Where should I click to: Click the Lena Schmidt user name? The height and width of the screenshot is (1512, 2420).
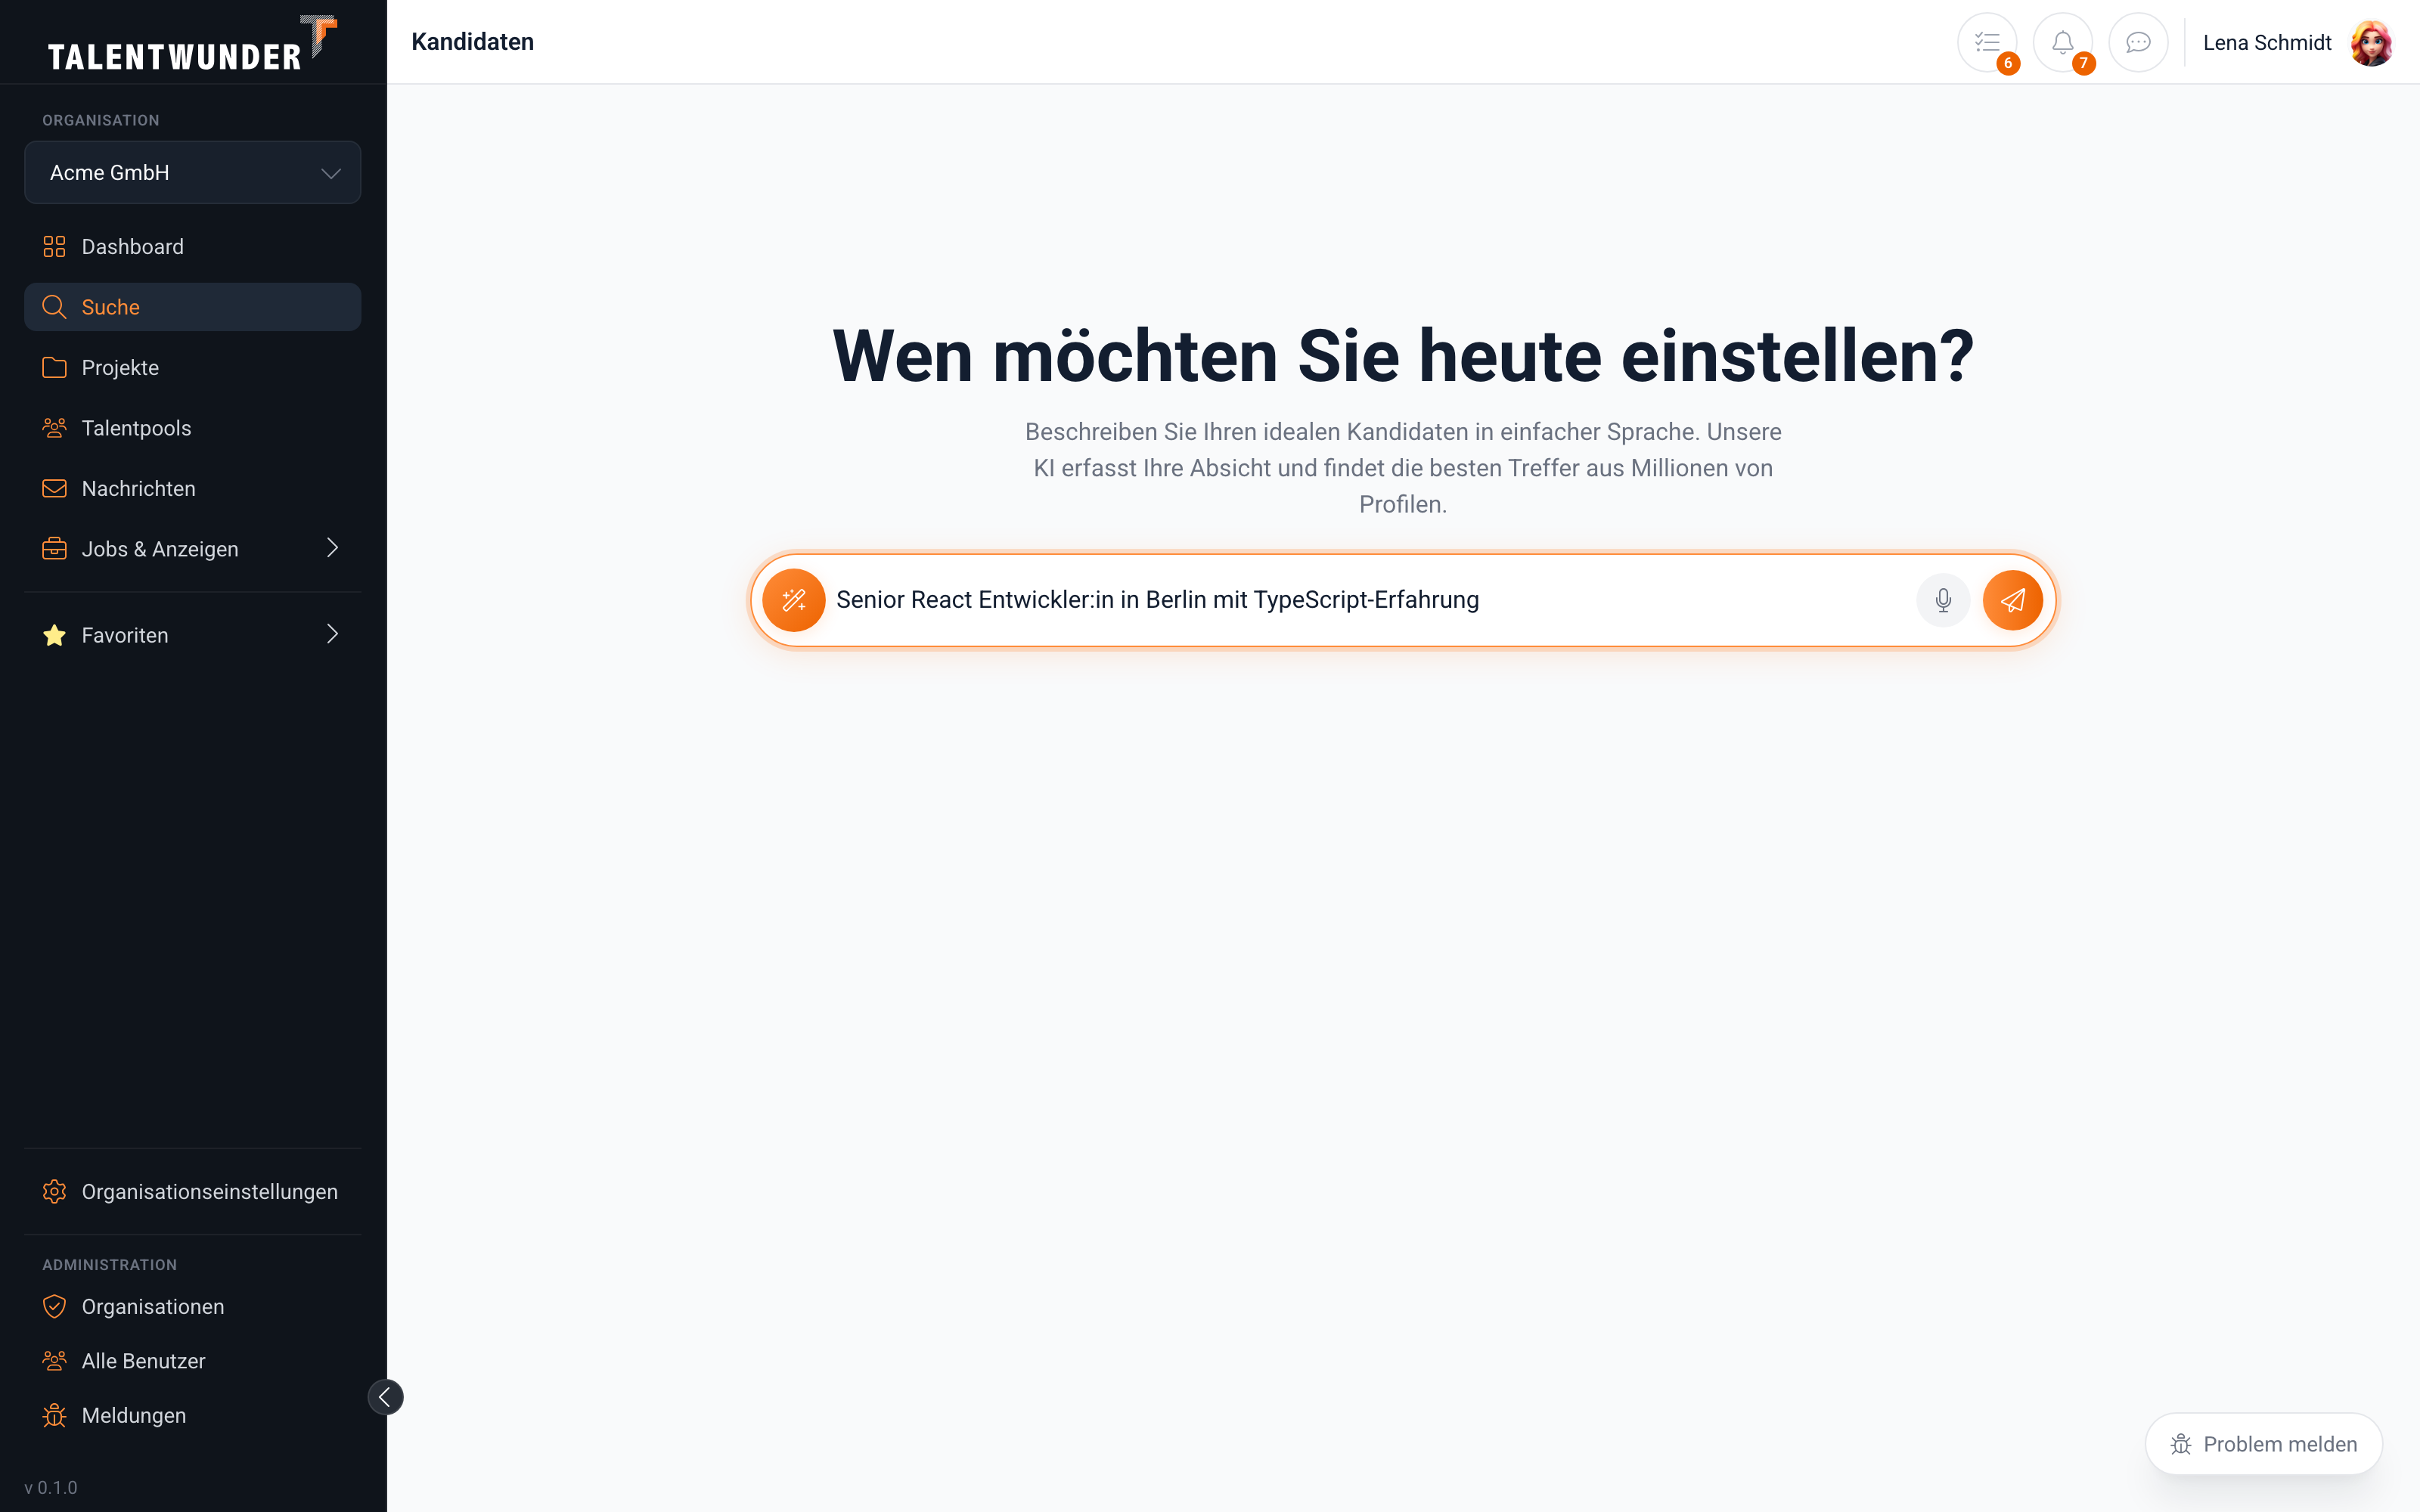pos(2267,43)
